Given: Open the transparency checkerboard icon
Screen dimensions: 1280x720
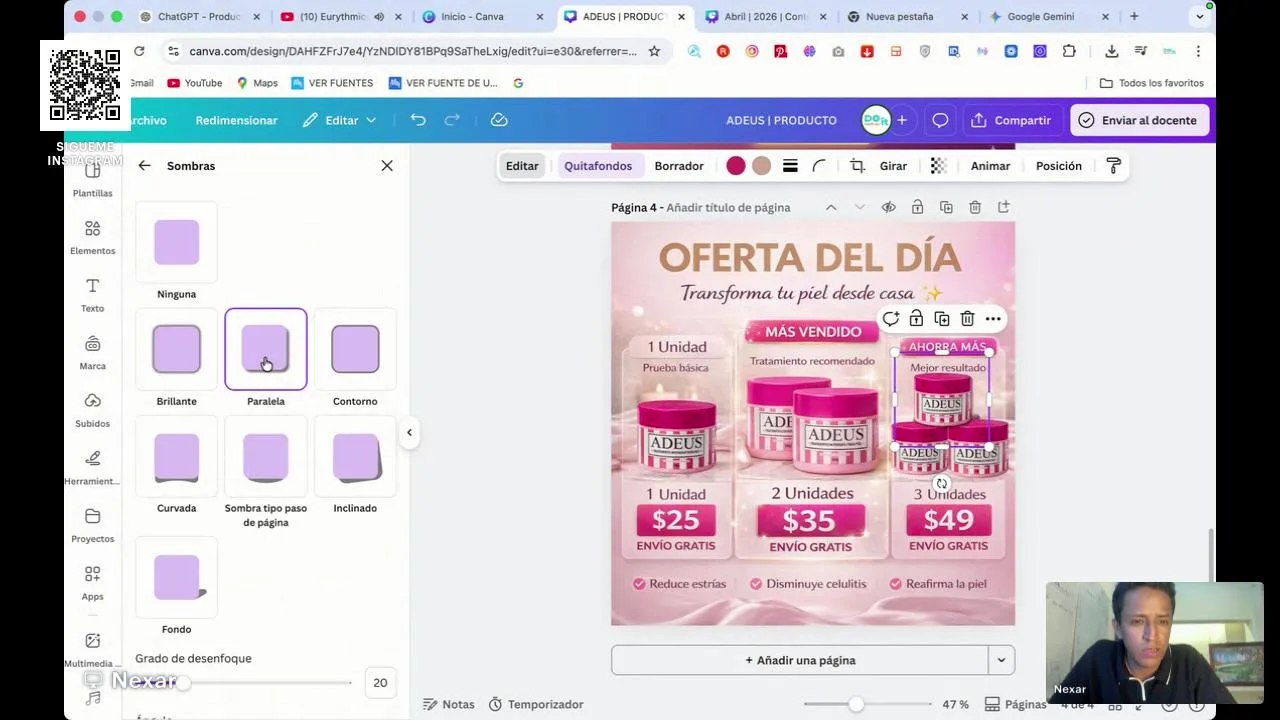Looking at the screenshot, I should [938, 166].
